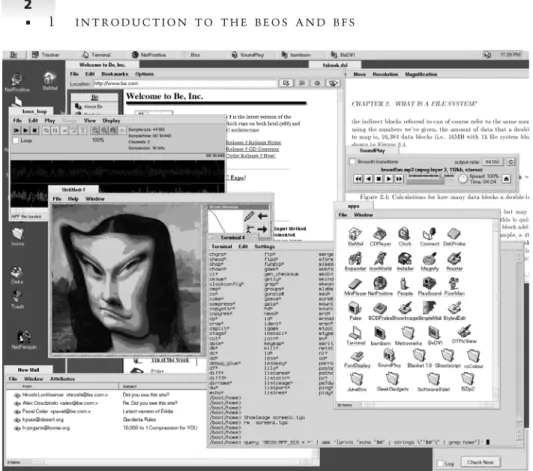The width and height of the screenshot is (533, 471).
Task: Launch CDPlayer from the apps window
Action: click(380, 236)
